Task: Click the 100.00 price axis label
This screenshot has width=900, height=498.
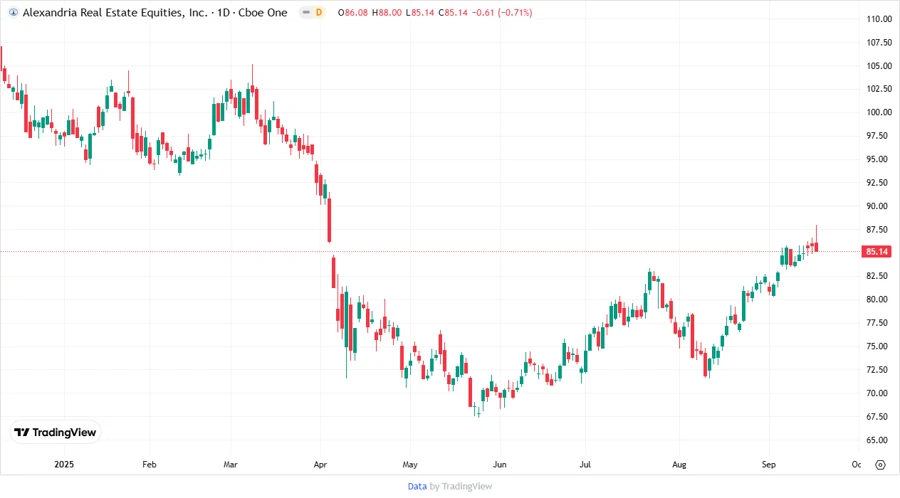Action: [x=879, y=112]
